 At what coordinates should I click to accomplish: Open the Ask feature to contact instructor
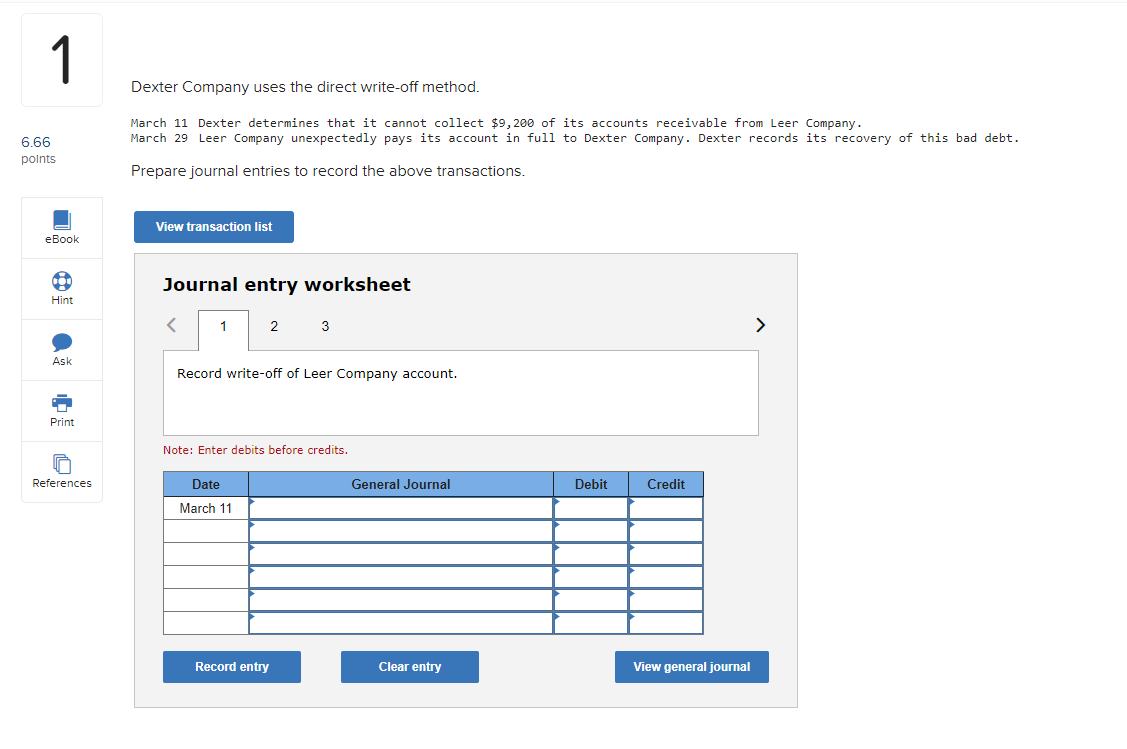pyautogui.click(x=61, y=349)
